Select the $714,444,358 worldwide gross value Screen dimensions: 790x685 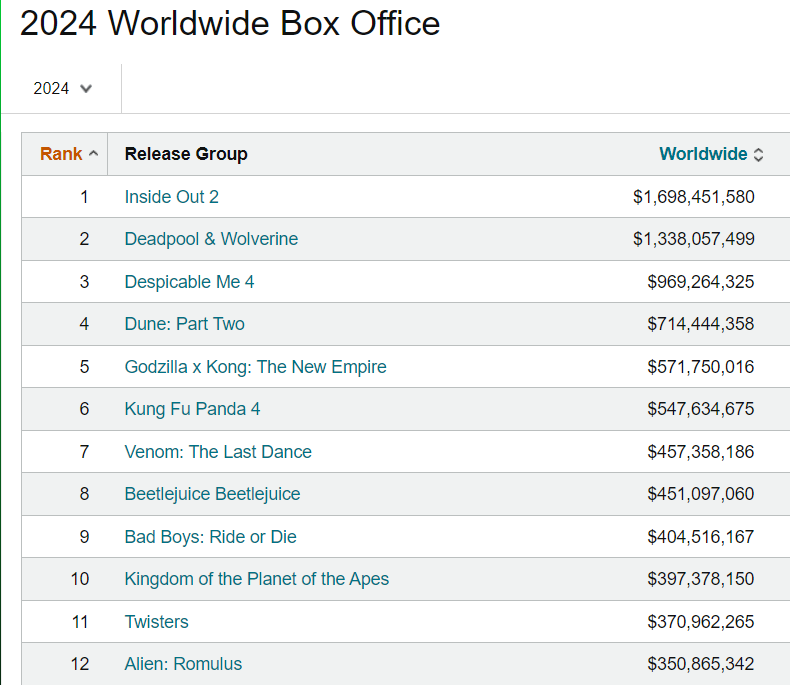coord(701,324)
